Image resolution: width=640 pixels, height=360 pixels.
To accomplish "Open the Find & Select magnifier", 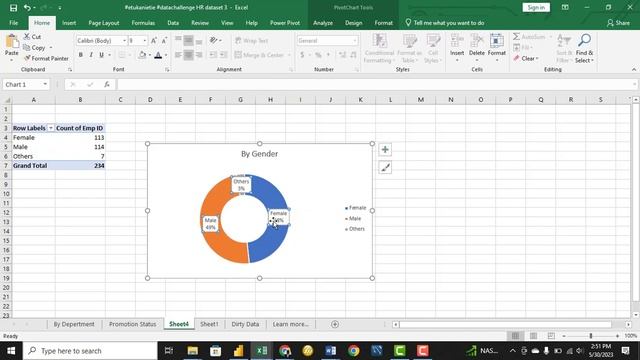I will (584, 48).
